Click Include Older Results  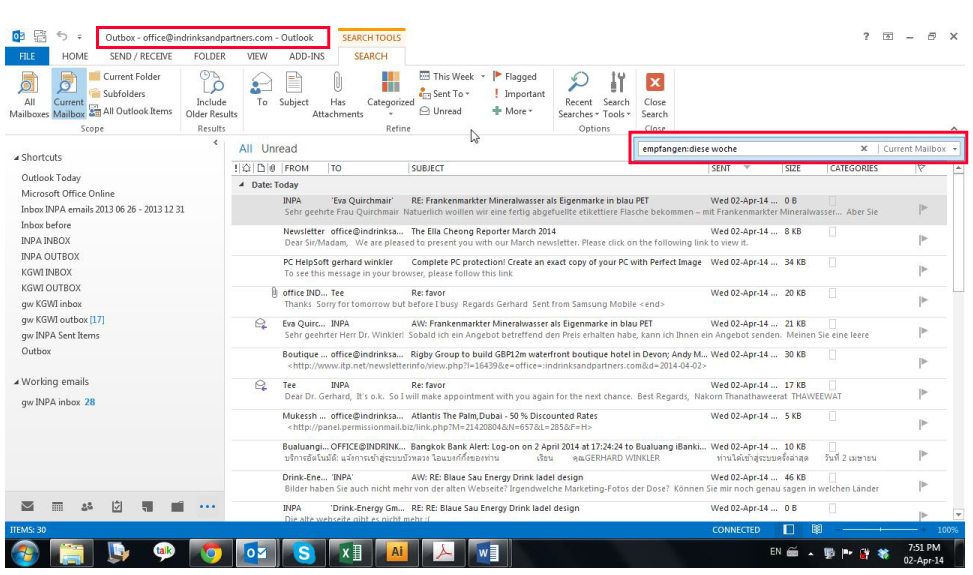tap(211, 94)
